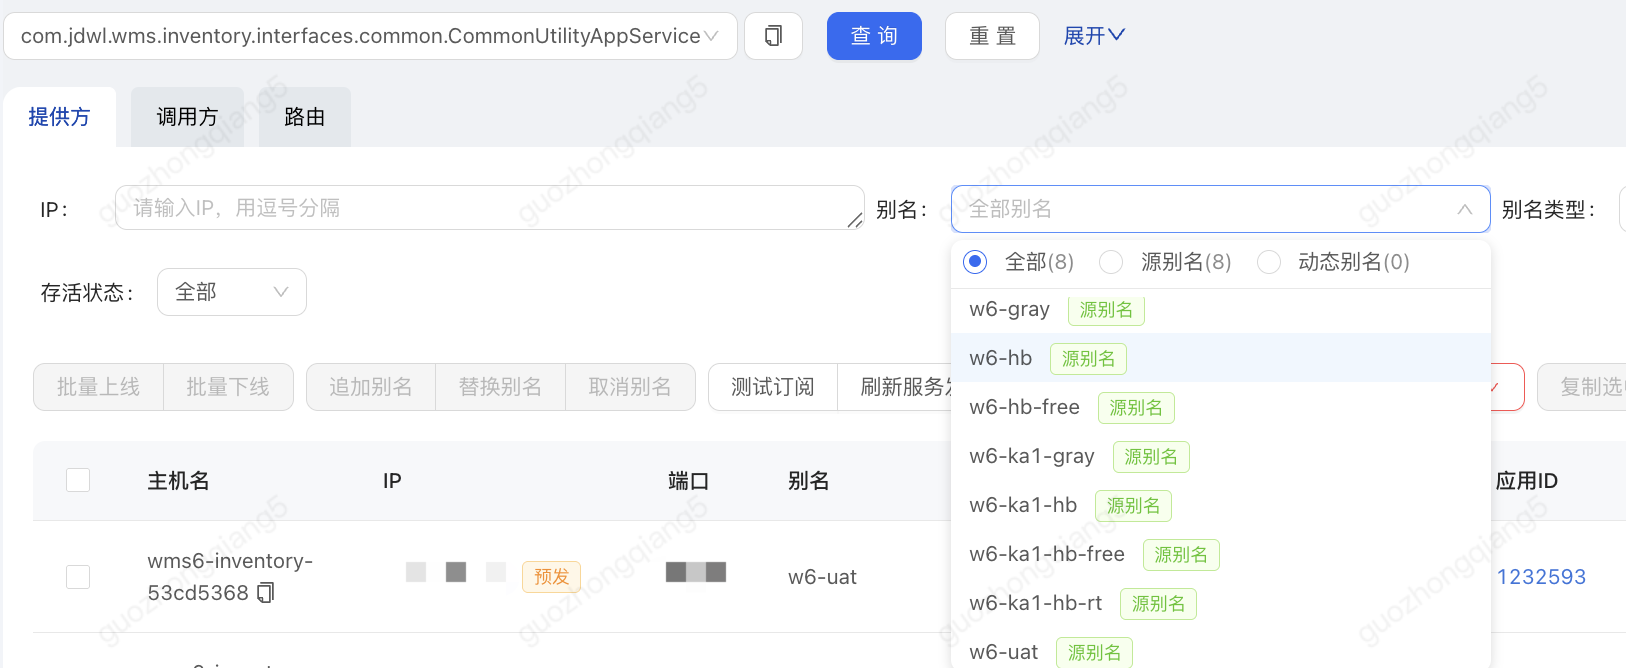Screen dimensions: 1626x668
Task: Select the 动态别名(0) radio option
Action: click(1269, 262)
